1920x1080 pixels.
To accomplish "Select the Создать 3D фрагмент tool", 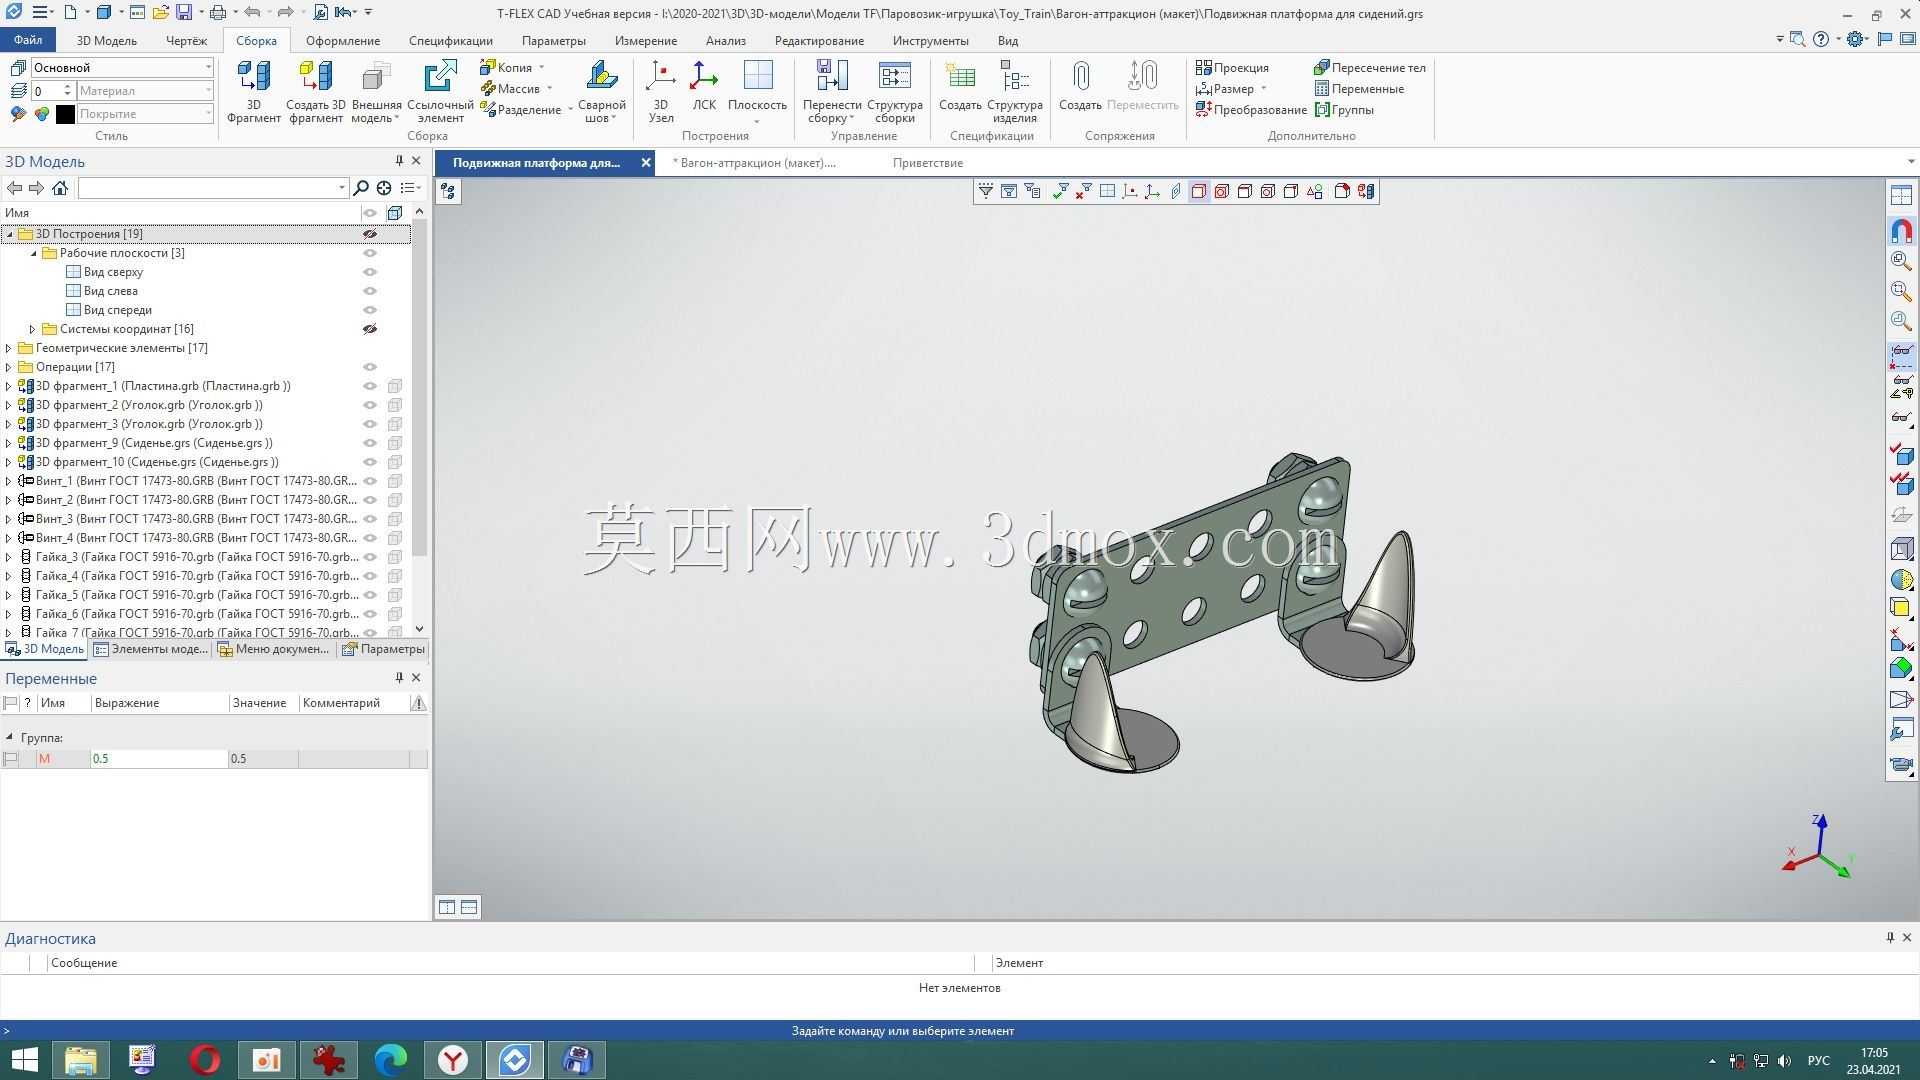I will [x=316, y=91].
